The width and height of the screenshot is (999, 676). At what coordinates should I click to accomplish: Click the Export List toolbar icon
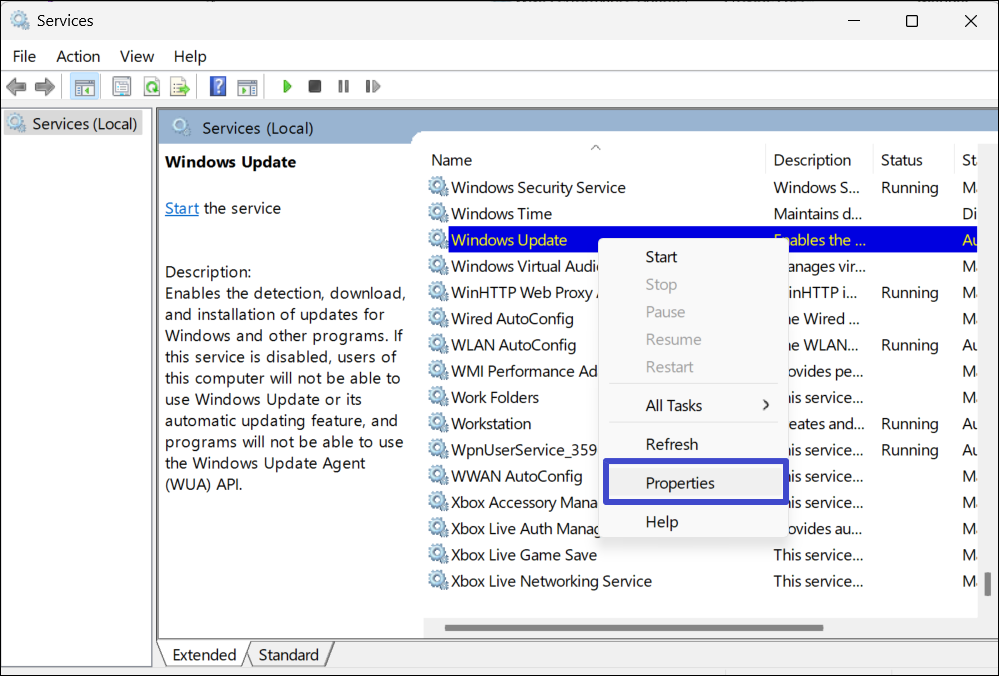pos(180,87)
